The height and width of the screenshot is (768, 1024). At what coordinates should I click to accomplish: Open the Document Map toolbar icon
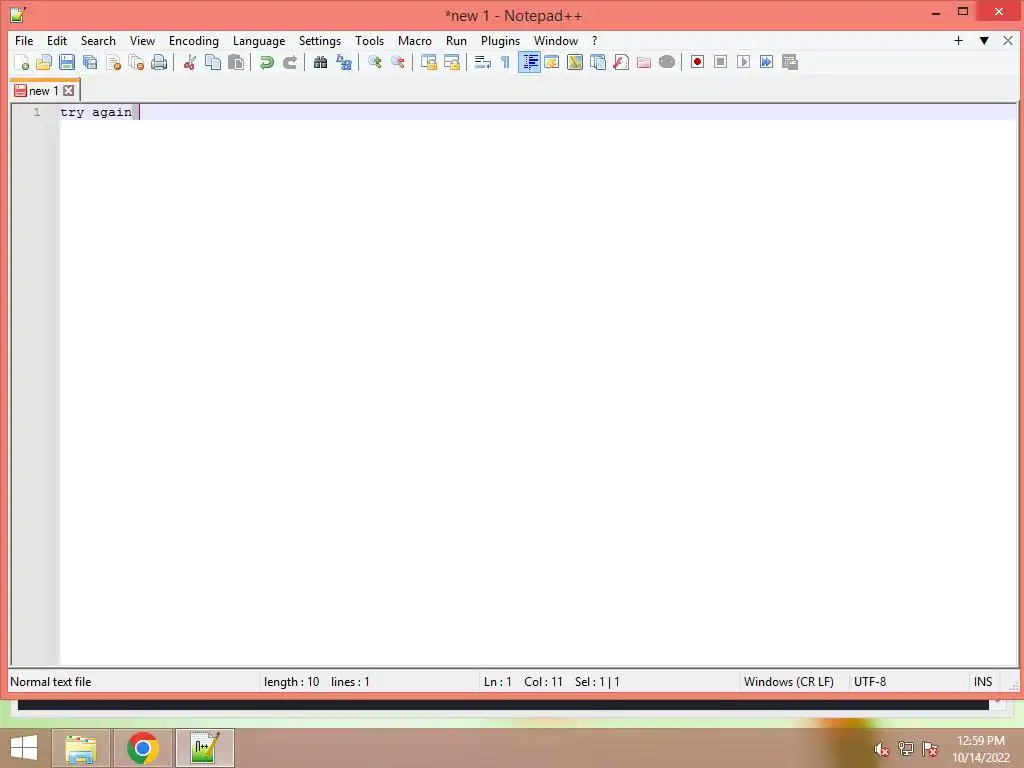click(575, 62)
